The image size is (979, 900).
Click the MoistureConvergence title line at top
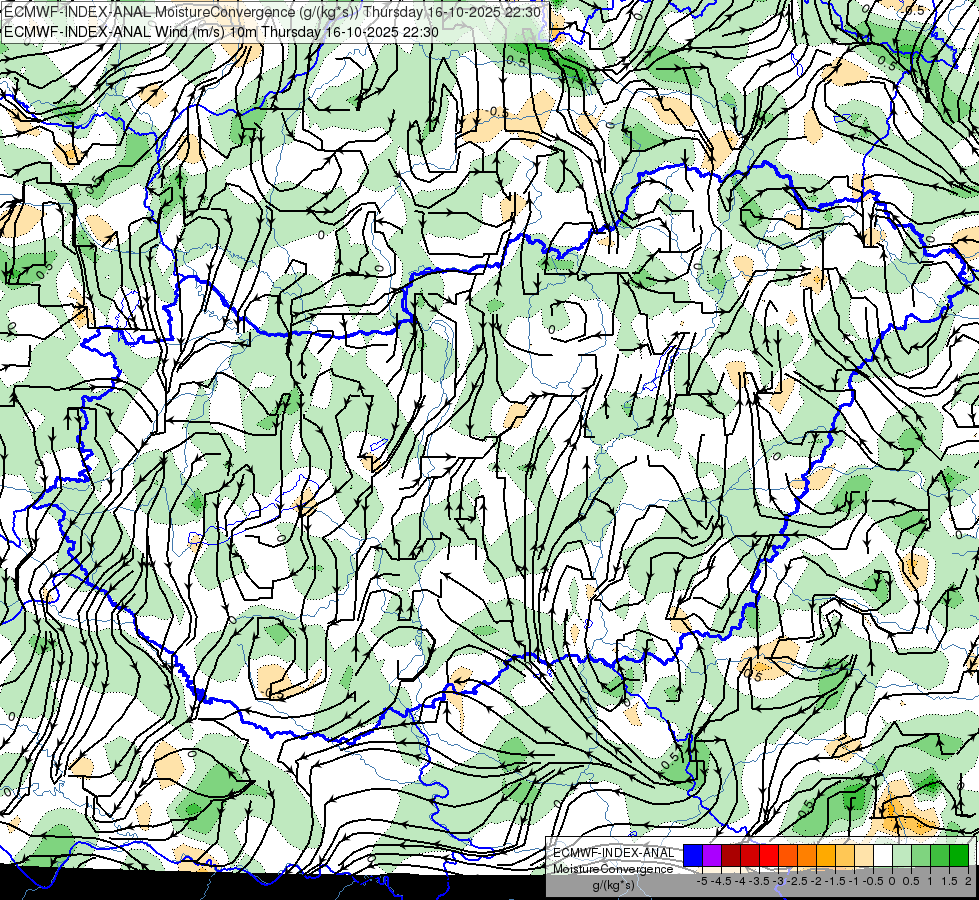272,12
